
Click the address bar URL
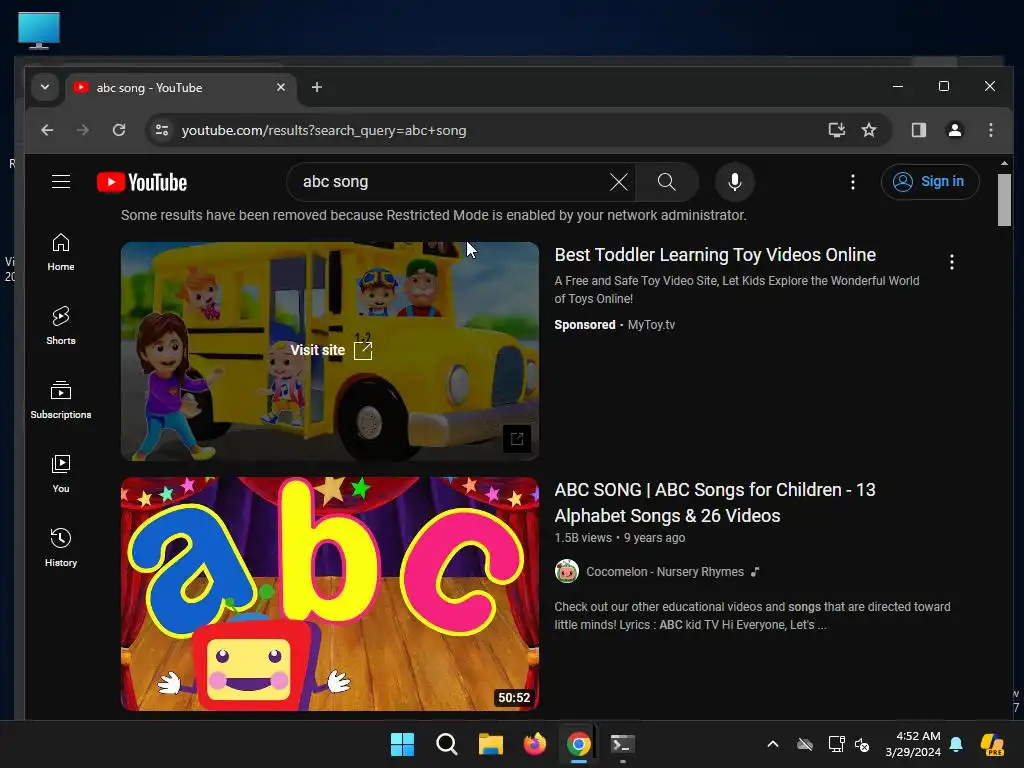[x=324, y=131]
